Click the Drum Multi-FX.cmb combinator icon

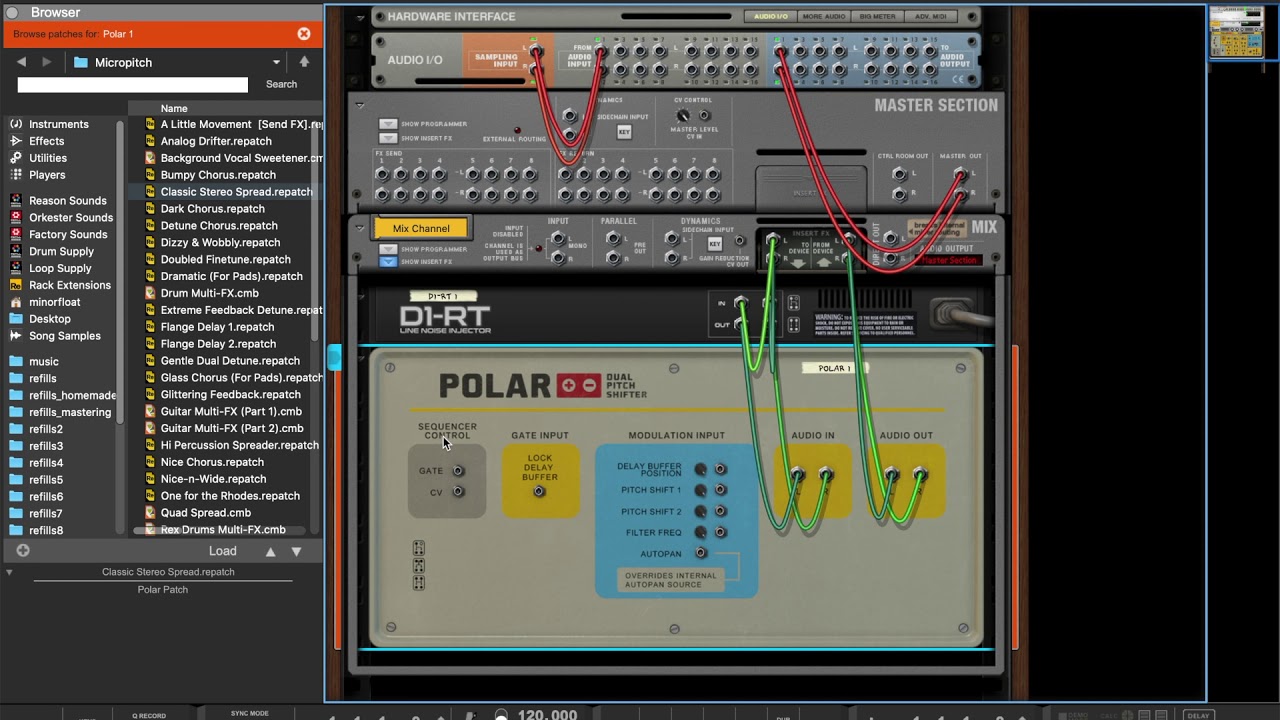(x=150, y=293)
